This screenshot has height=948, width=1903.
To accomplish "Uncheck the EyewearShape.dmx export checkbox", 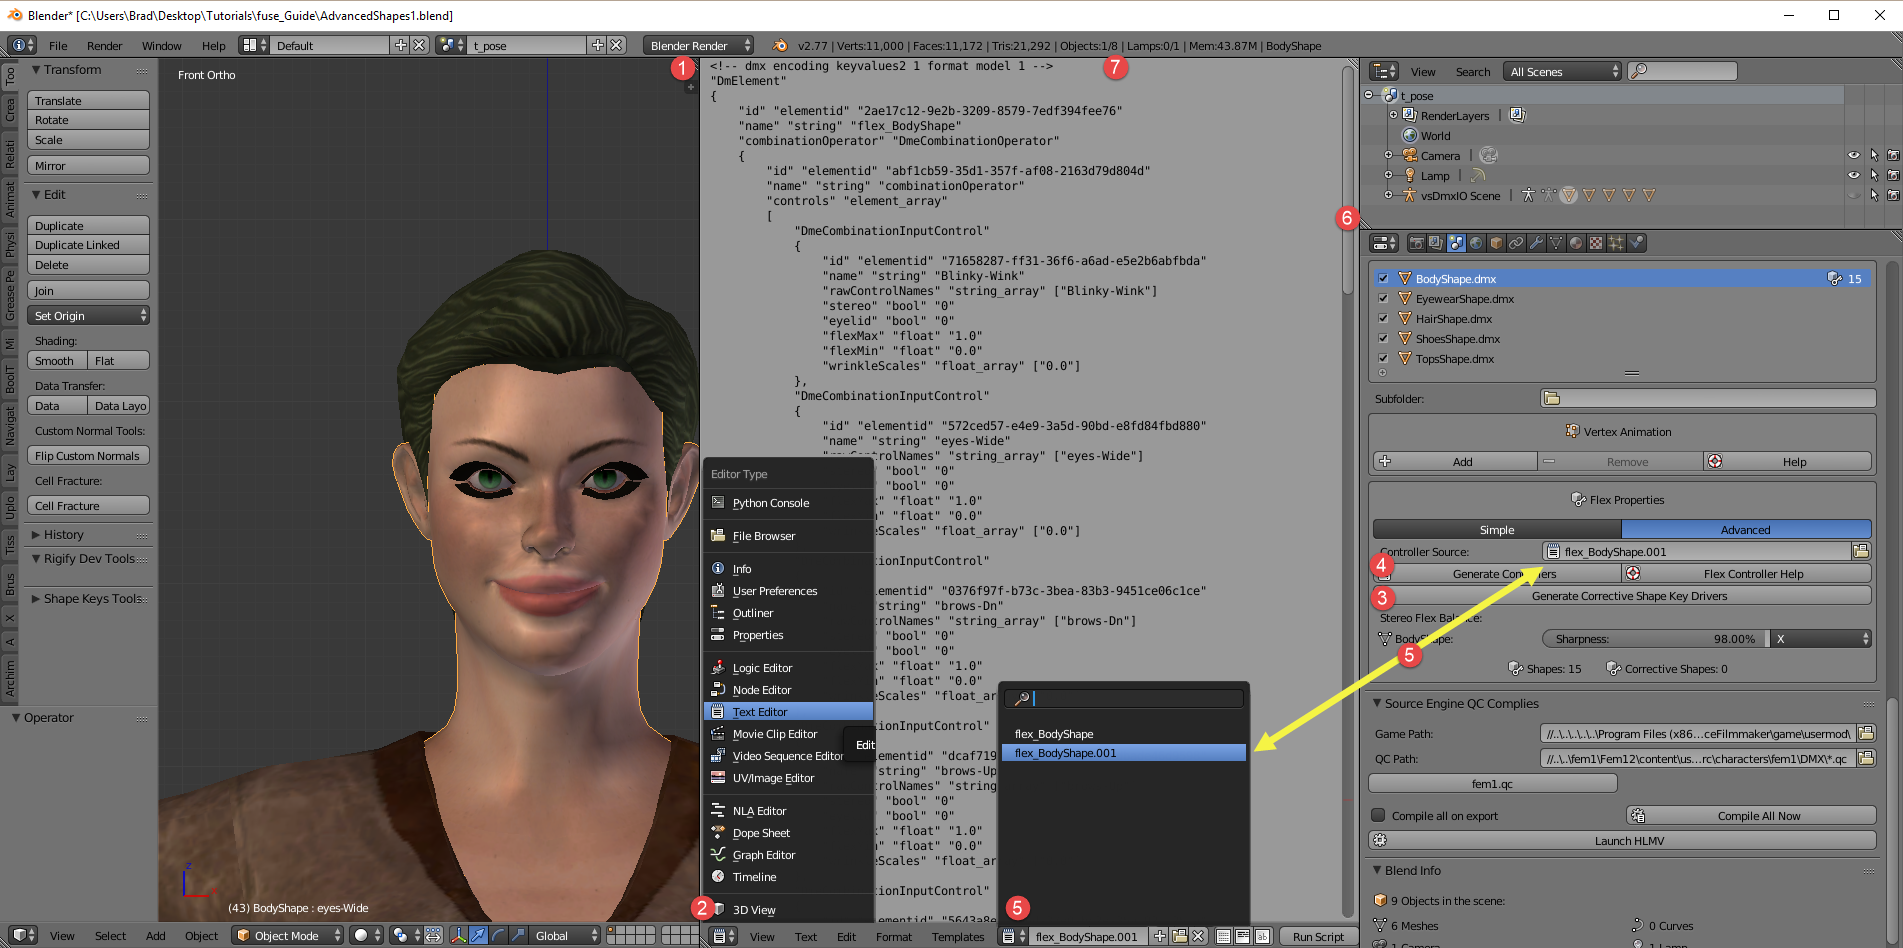I will [x=1383, y=299].
